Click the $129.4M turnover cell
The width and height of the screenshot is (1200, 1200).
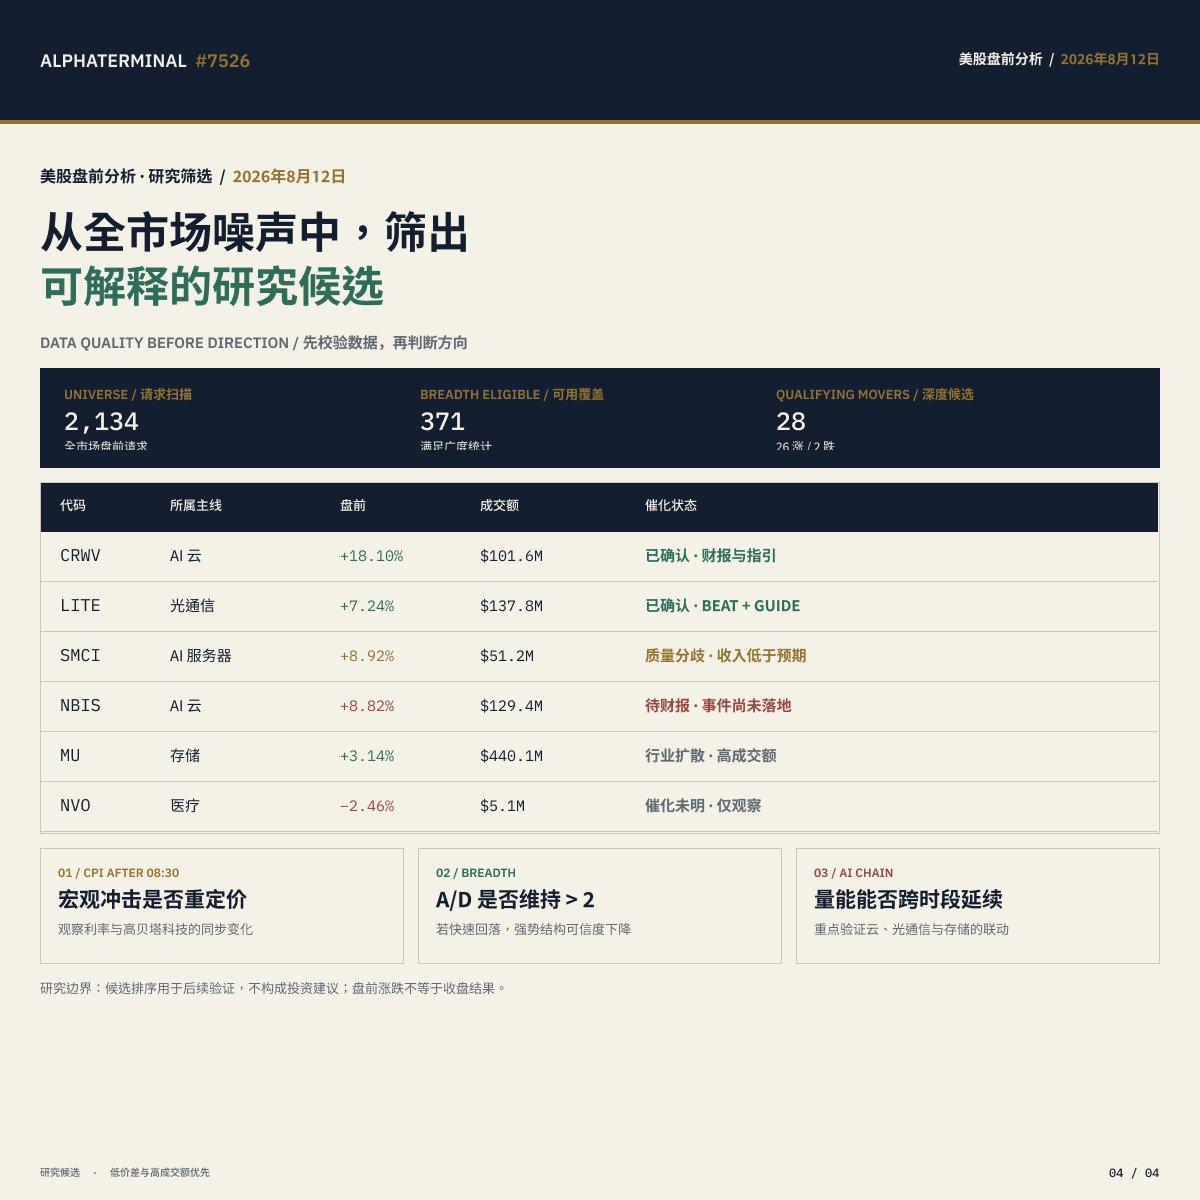[511, 706]
